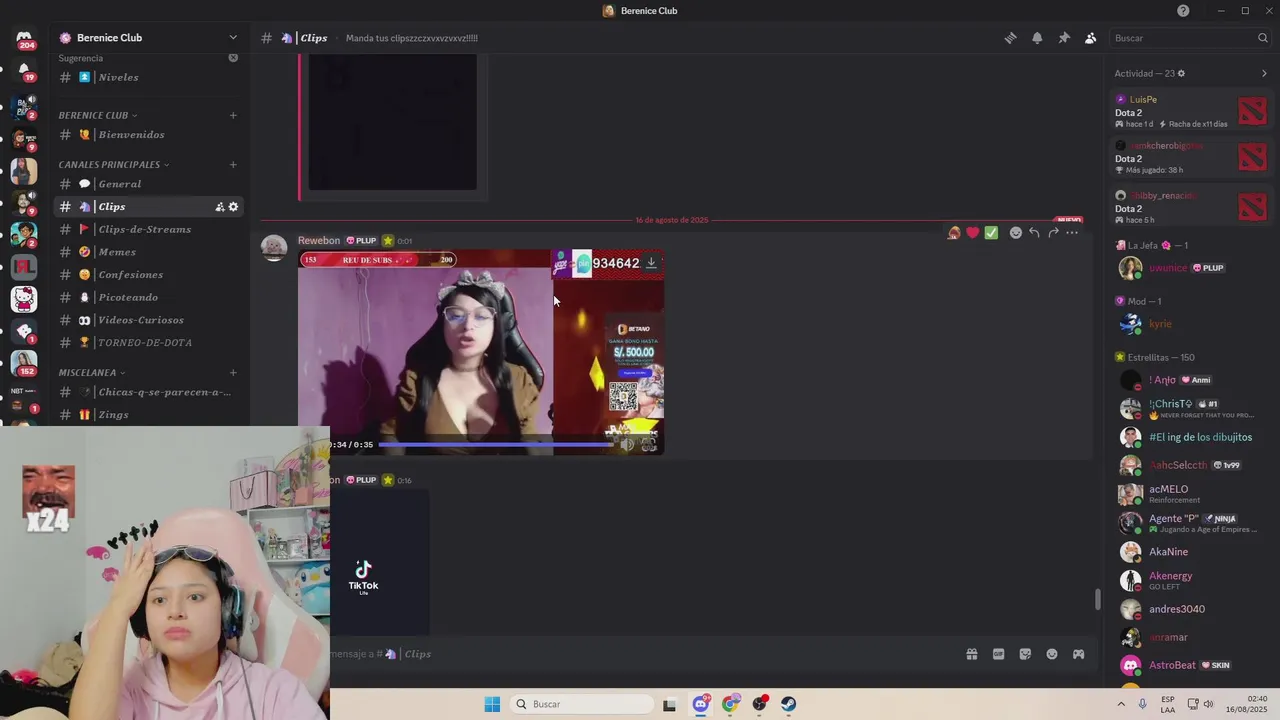
Task: Open the Niveles channel
Action: pos(118,77)
